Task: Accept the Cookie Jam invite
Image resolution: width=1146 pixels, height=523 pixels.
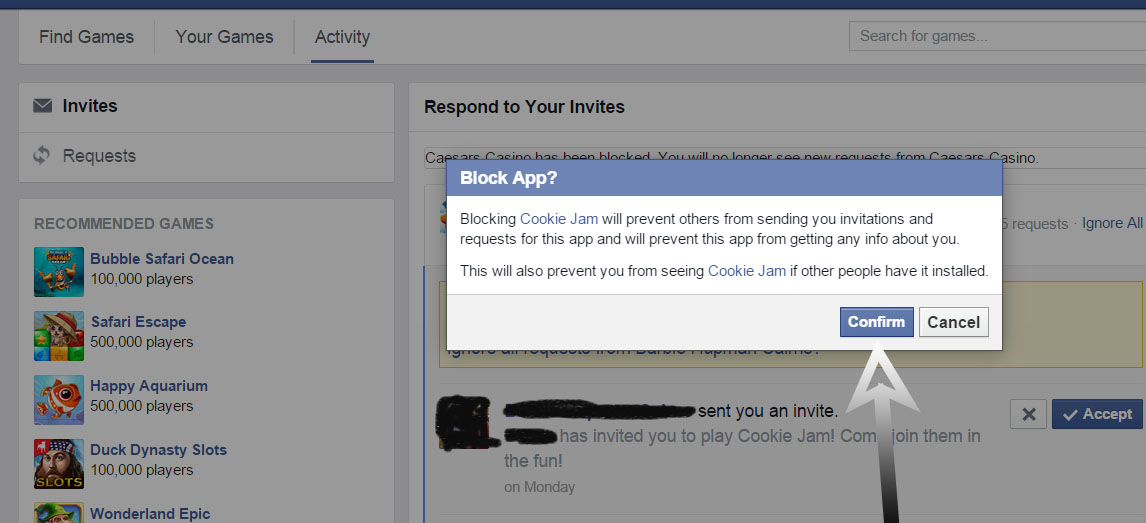Action: (1097, 414)
